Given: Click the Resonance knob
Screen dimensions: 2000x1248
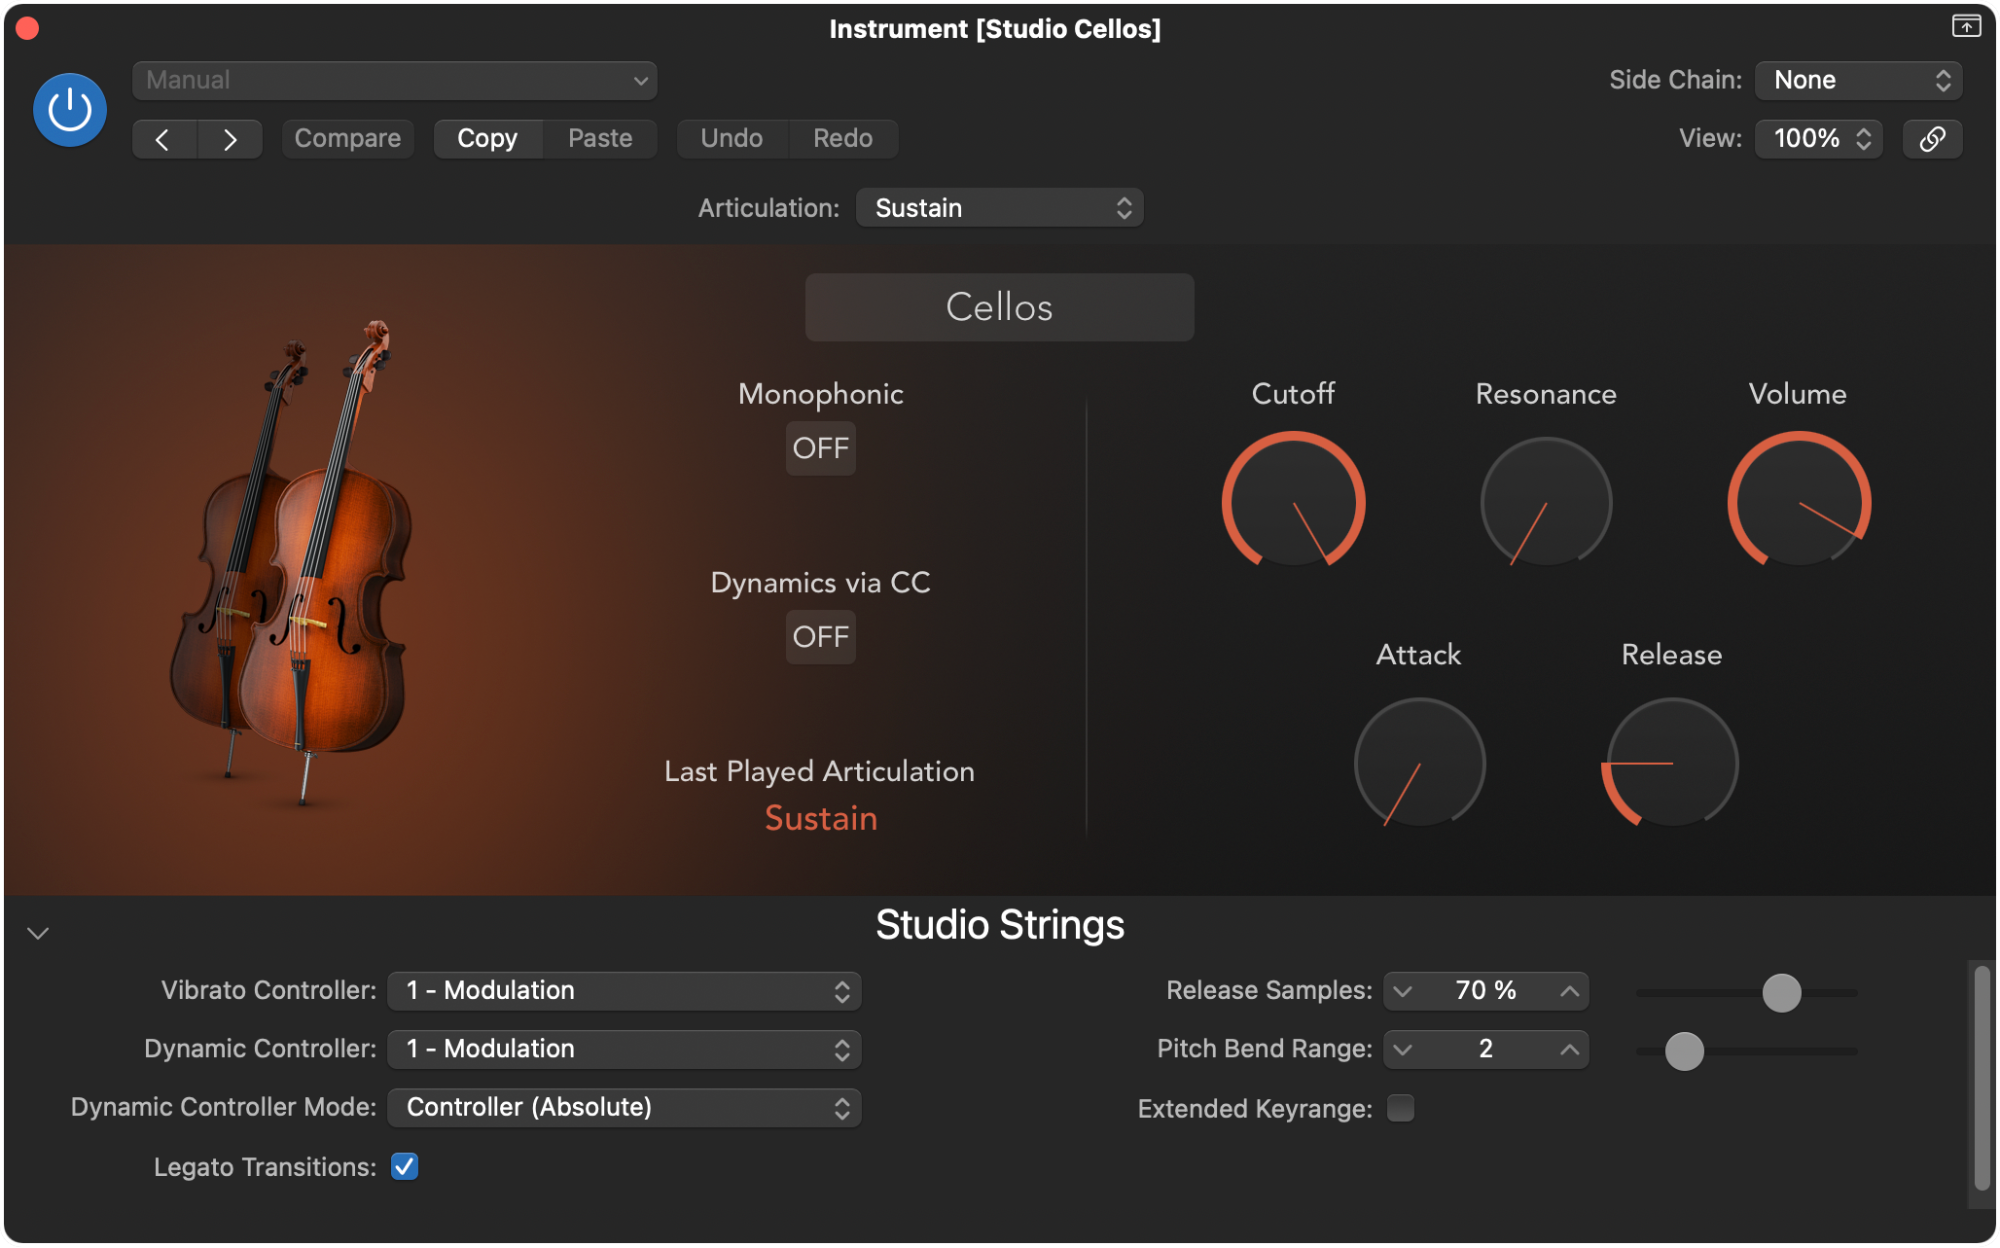Looking at the screenshot, I should click(x=1546, y=502).
